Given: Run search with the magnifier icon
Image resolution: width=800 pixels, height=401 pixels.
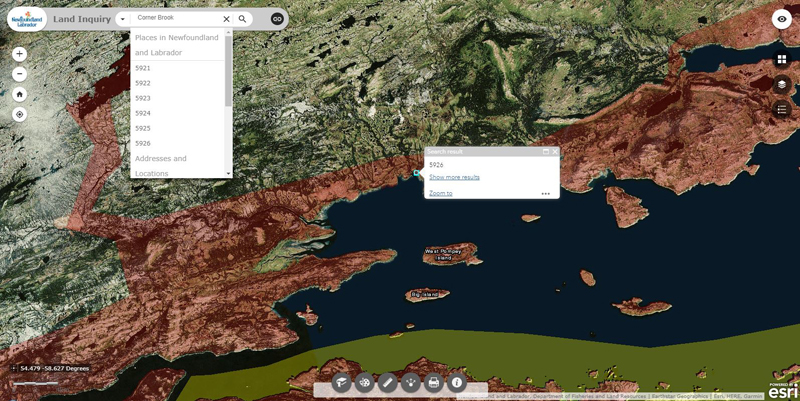Looking at the screenshot, I should click(x=242, y=19).
